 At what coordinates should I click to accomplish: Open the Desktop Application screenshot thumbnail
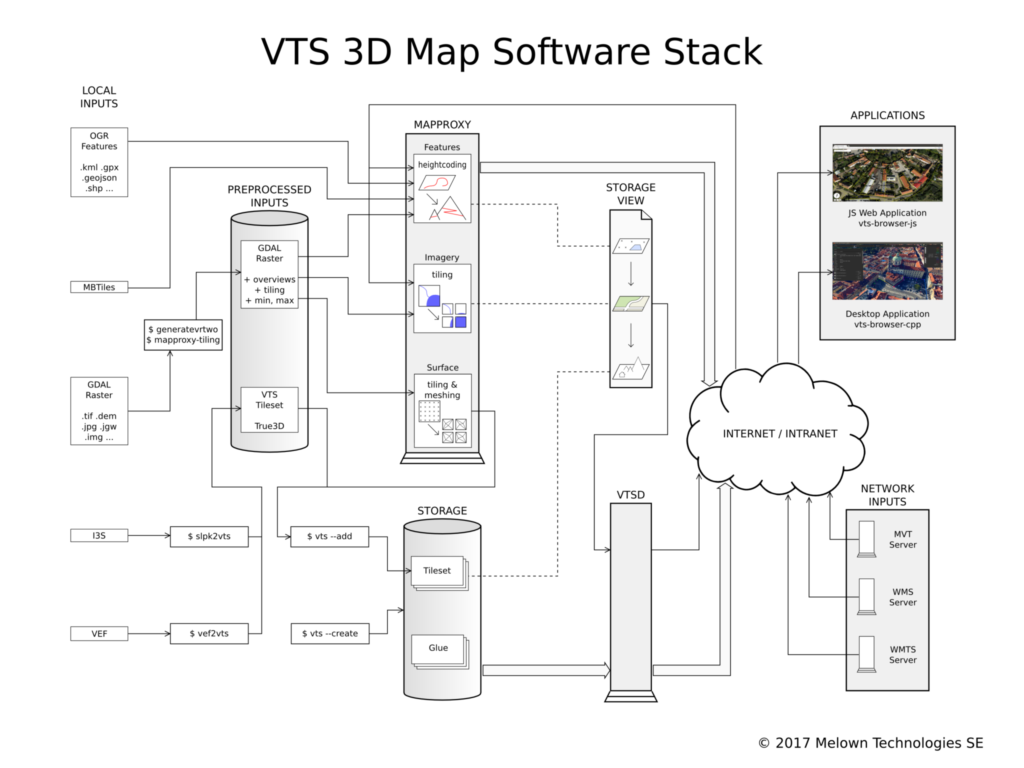tap(888, 271)
